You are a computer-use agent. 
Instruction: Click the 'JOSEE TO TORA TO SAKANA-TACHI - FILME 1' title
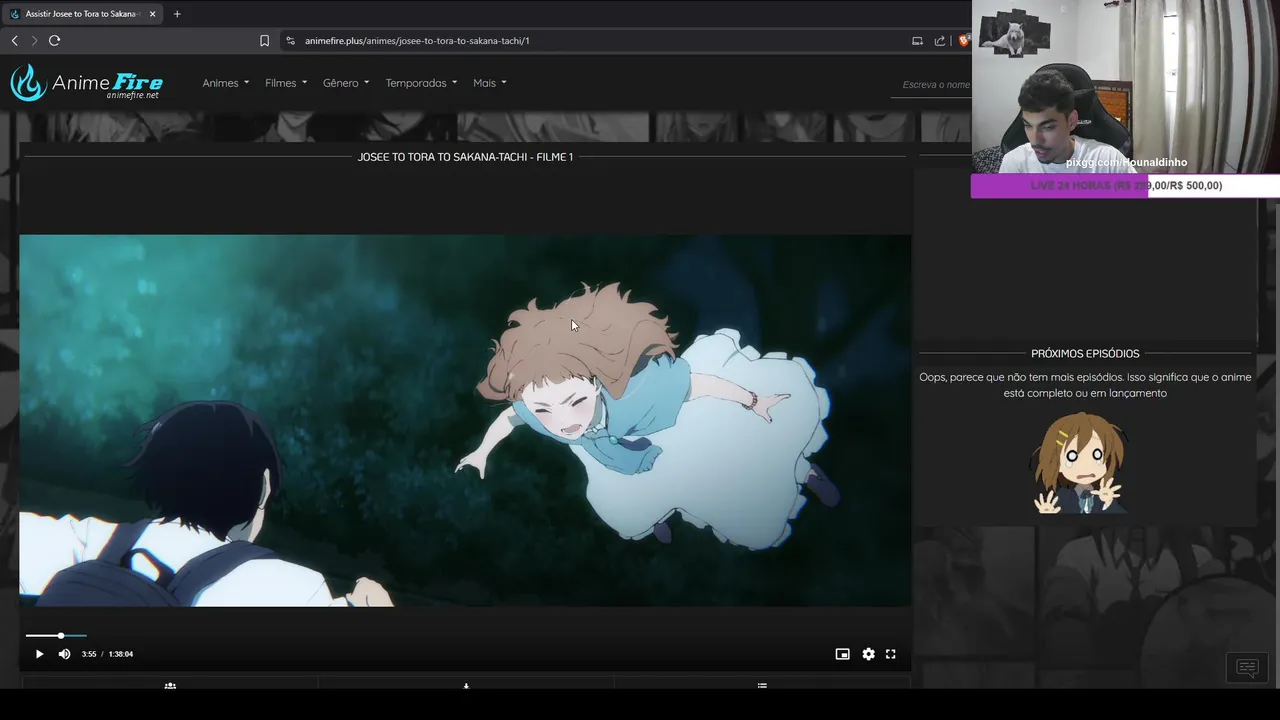(x=465, y=157)
